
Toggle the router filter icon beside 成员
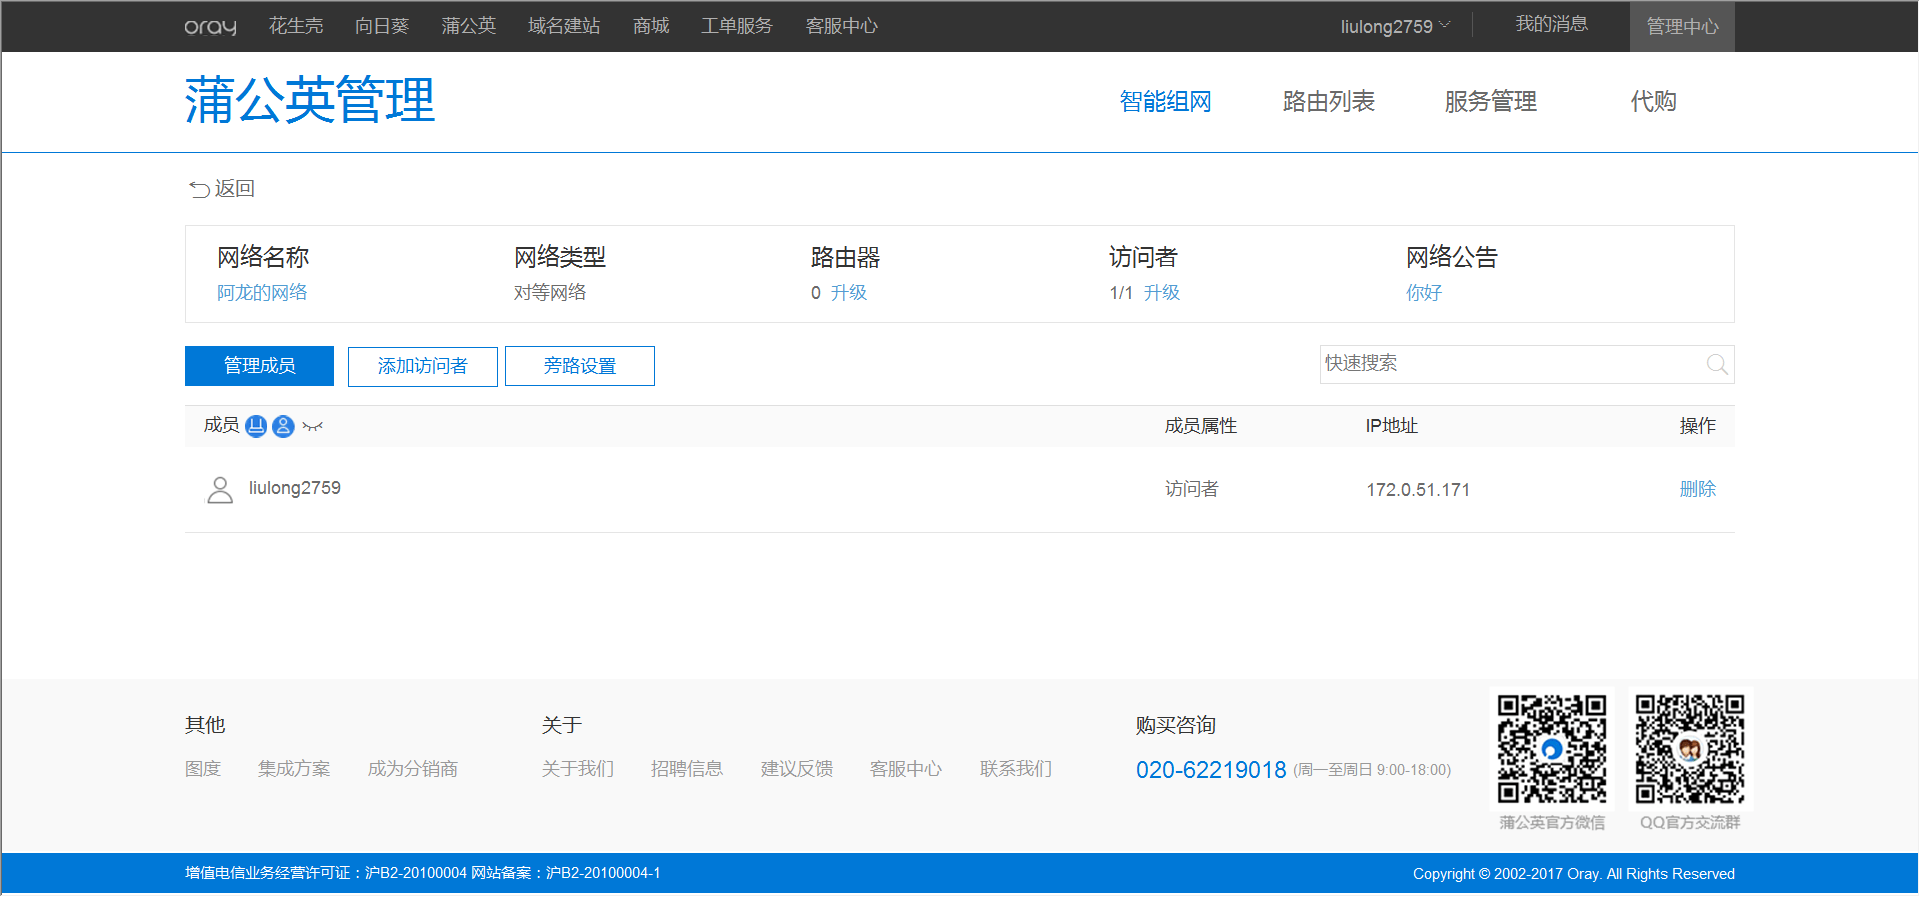click(x=256, y=426)
